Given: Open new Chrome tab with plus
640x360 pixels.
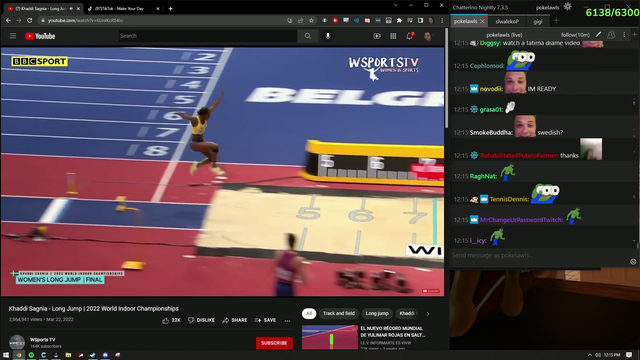Looking at the screenshot, I should (x=171, y=9).
